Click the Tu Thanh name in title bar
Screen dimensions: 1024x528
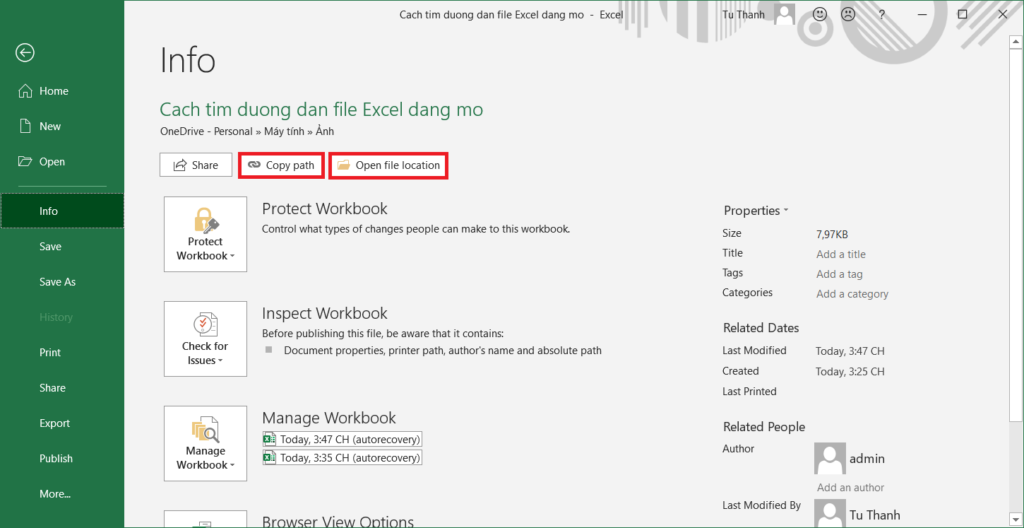click(x=743, y=14)
